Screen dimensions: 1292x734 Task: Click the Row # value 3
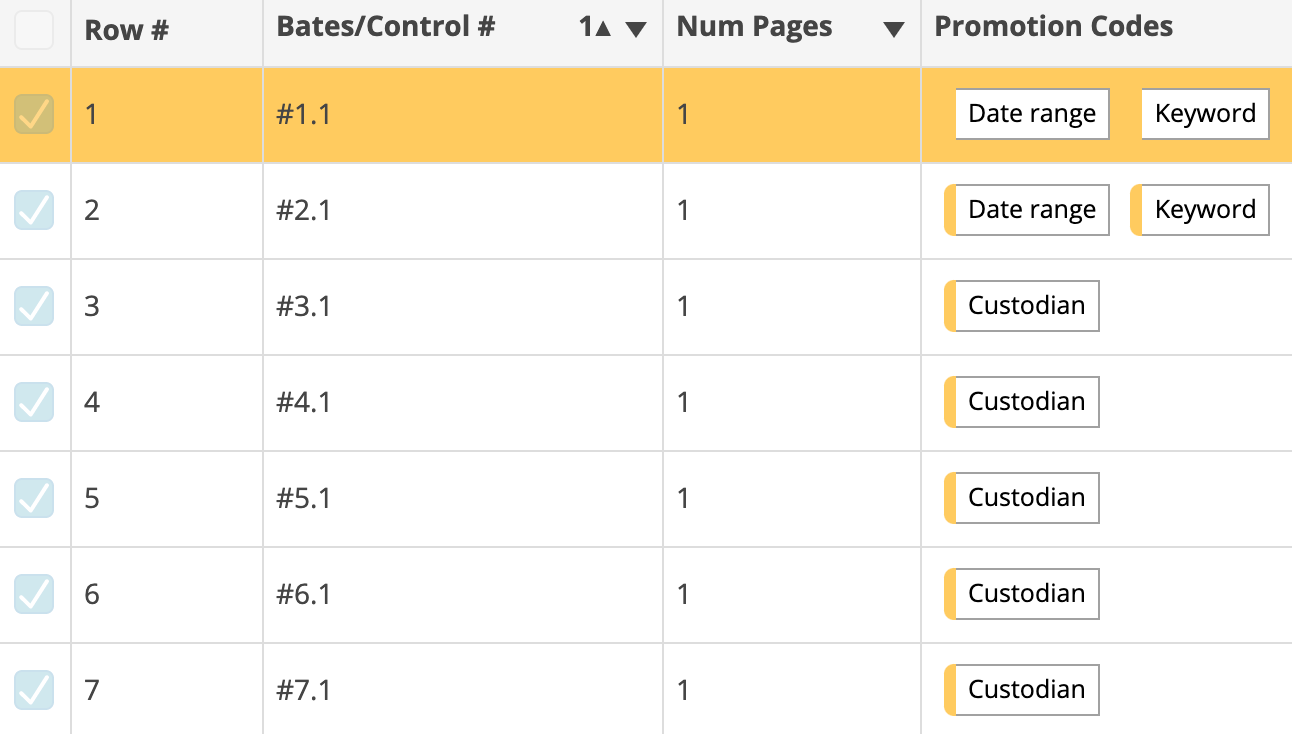pyautogui.click(x=92, y=306)
